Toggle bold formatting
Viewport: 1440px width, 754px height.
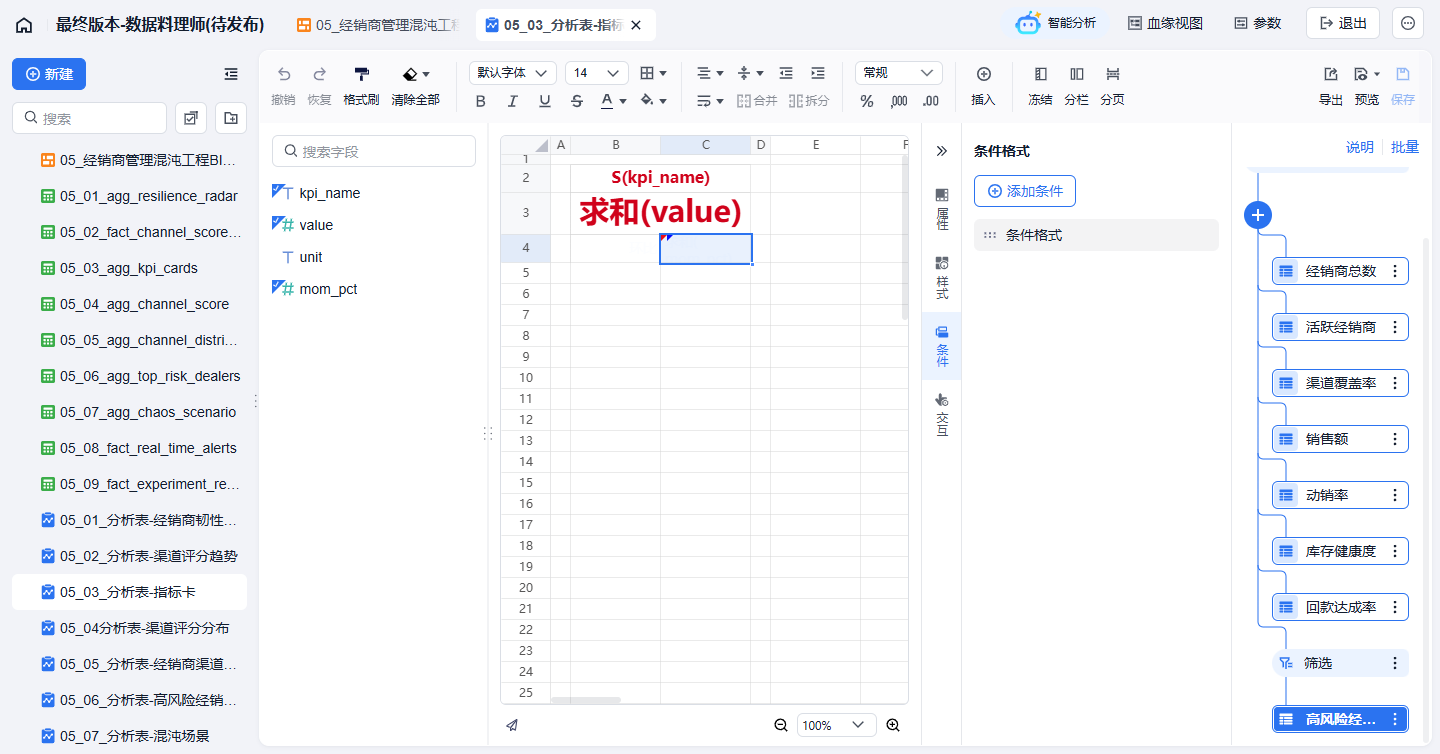[x=481, y=101]
